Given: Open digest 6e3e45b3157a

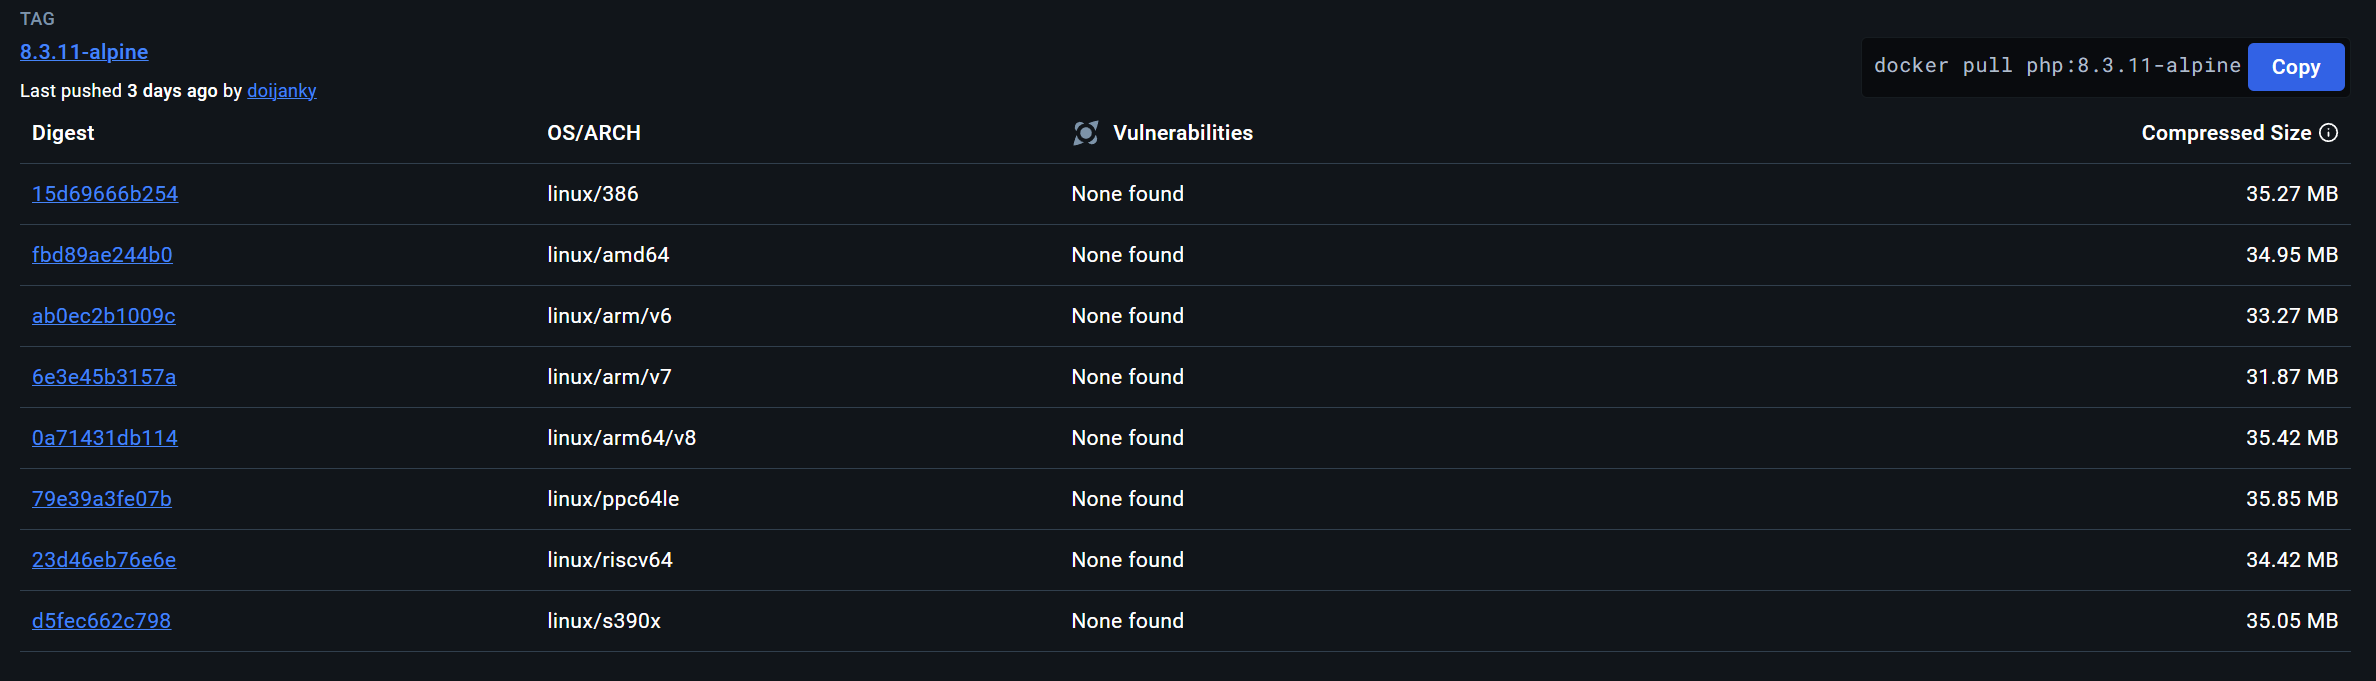Looking at the screenshot, I should pos(104,377).
